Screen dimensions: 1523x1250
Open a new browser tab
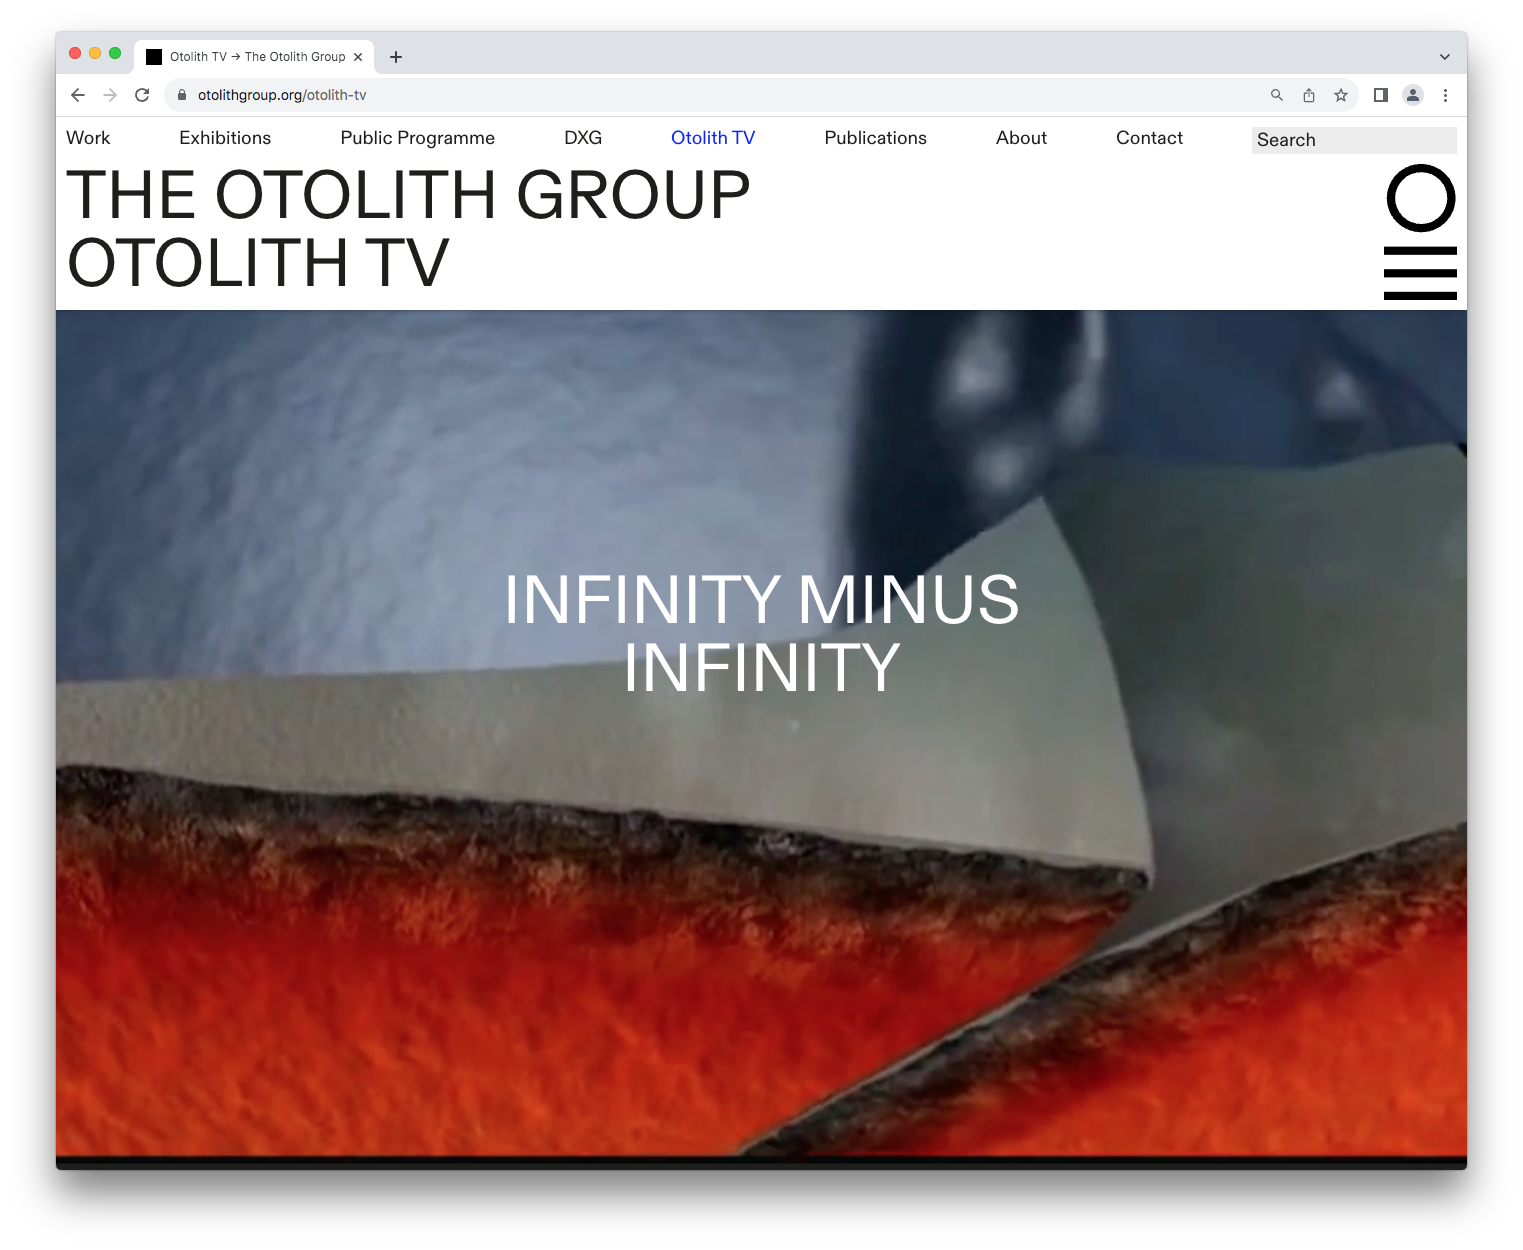point(396,57)
